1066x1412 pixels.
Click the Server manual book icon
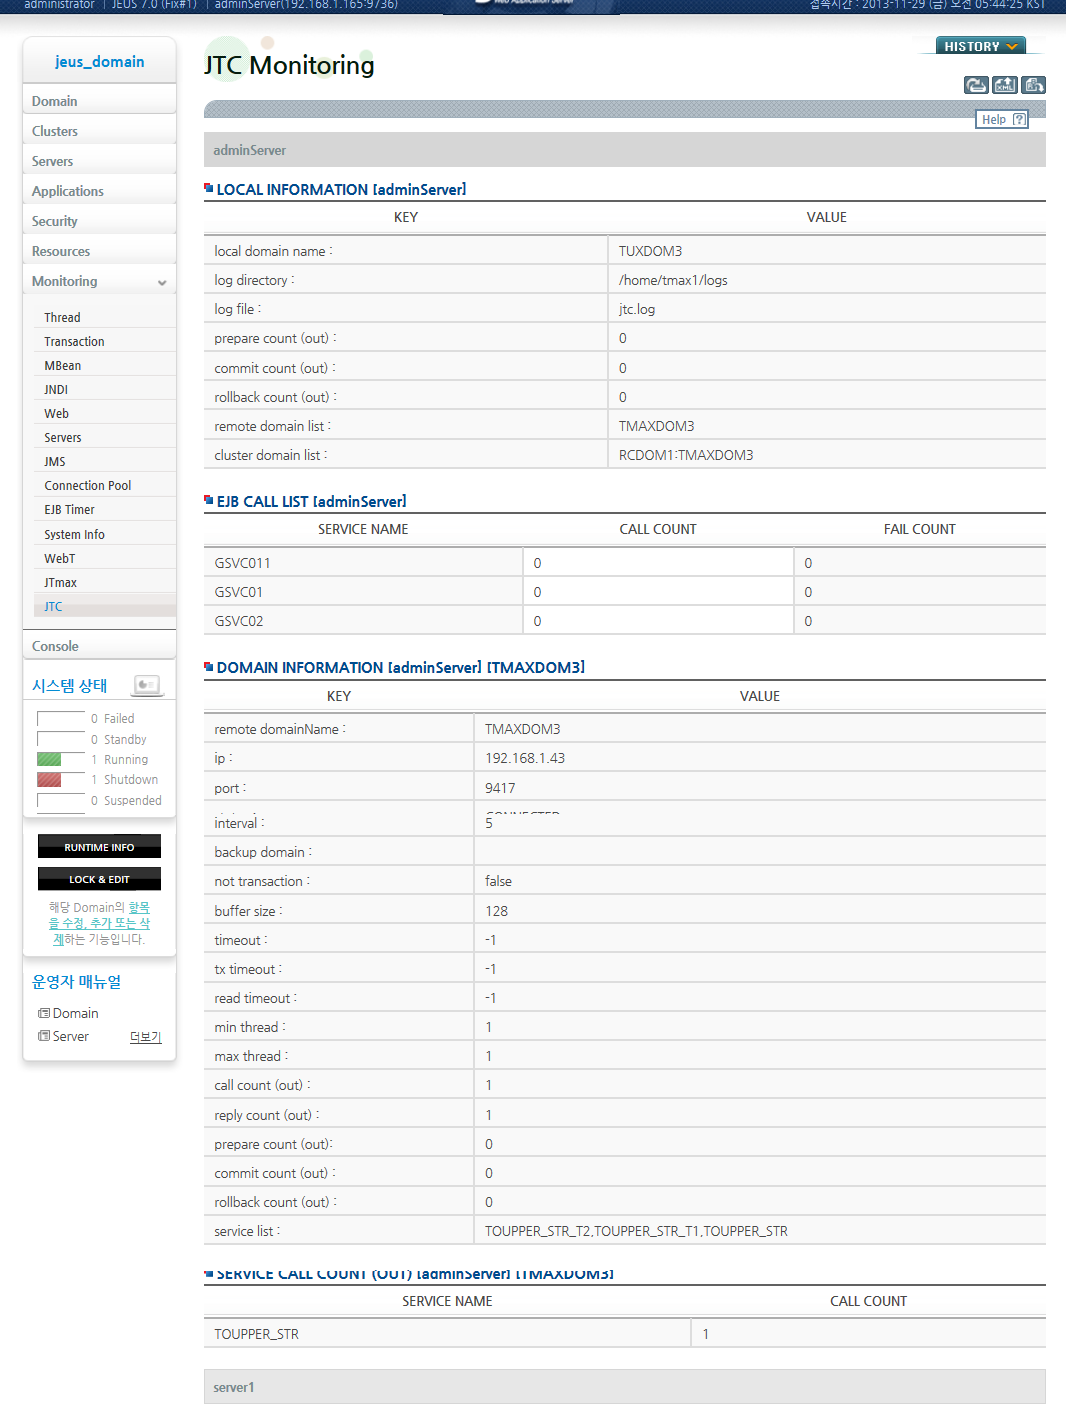(x=44, y=1036)
